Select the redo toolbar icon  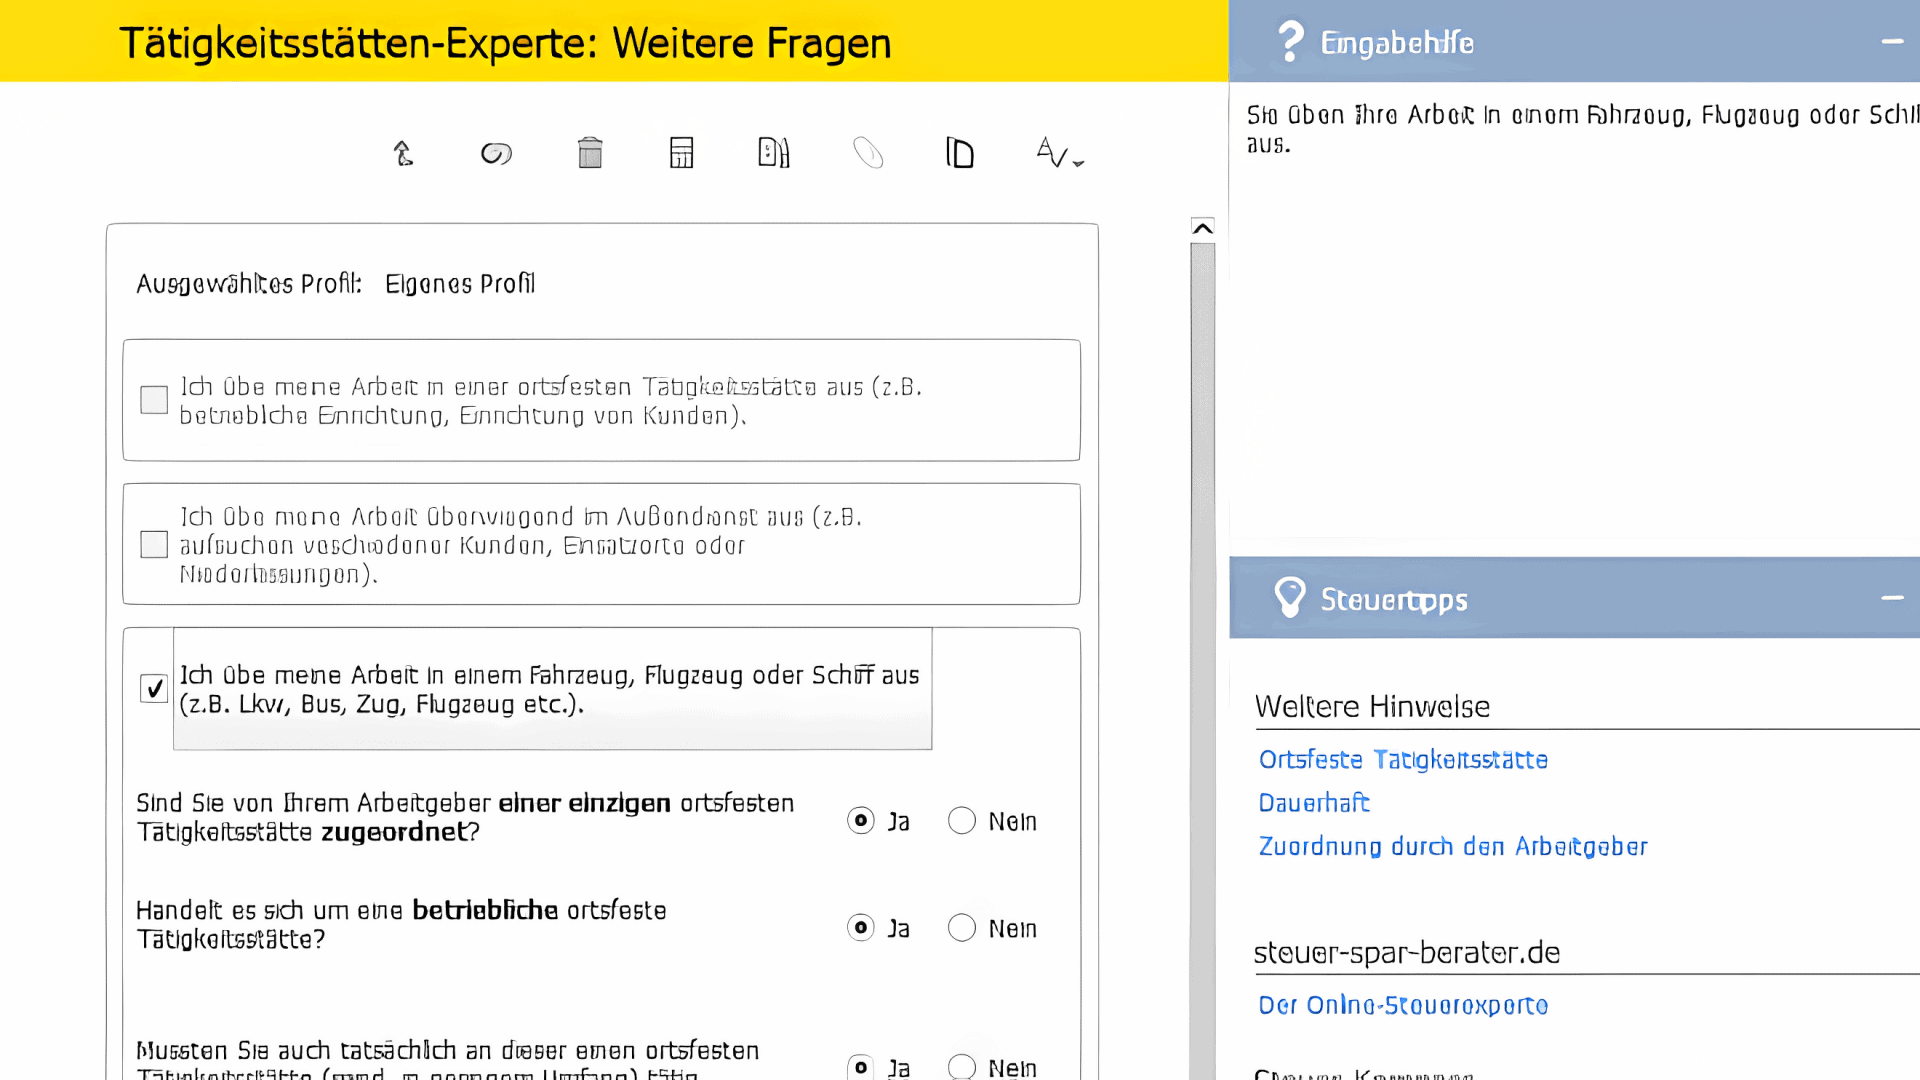496,152
